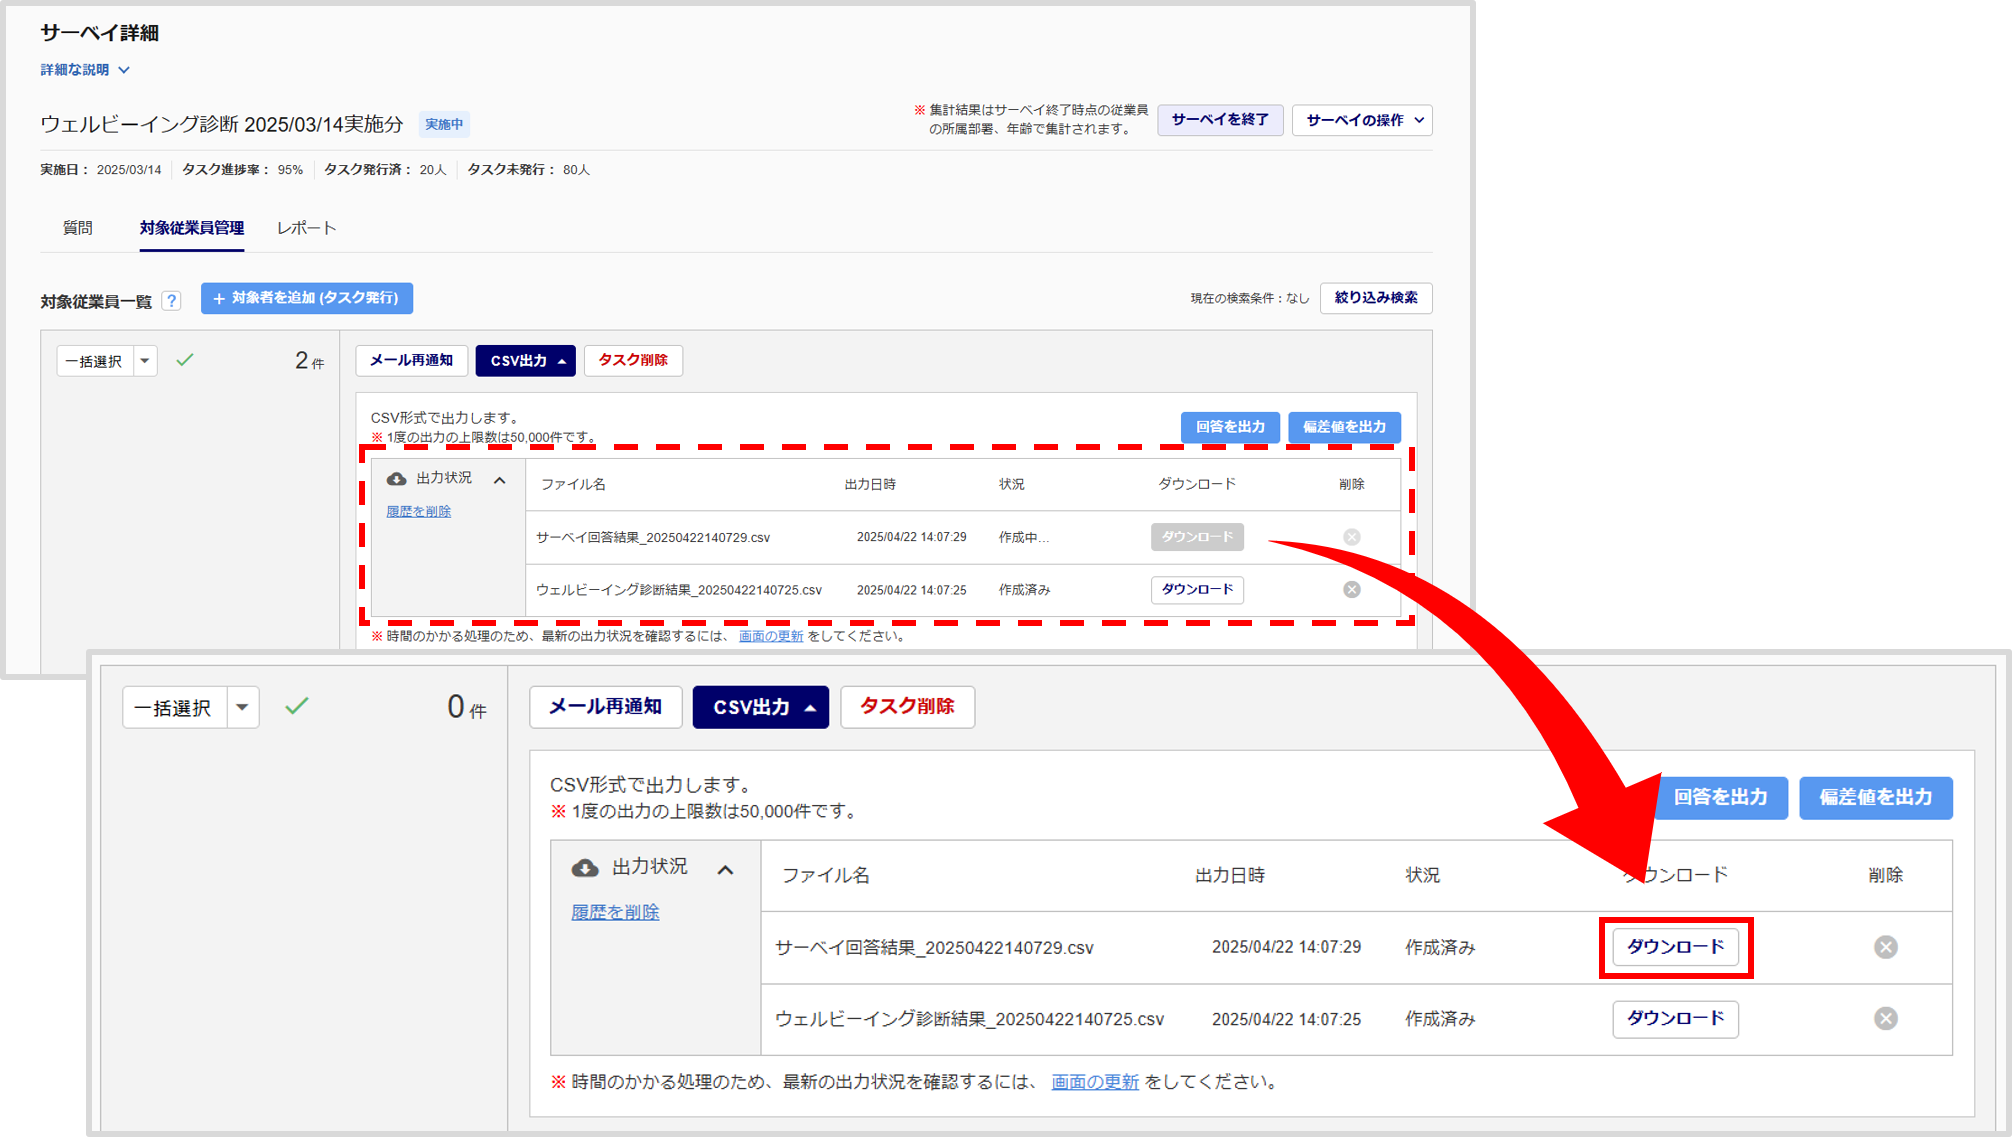The image size is (2012, 1137).
Task: Click タスク削除 in the lower panel
Action: (908, 707)
